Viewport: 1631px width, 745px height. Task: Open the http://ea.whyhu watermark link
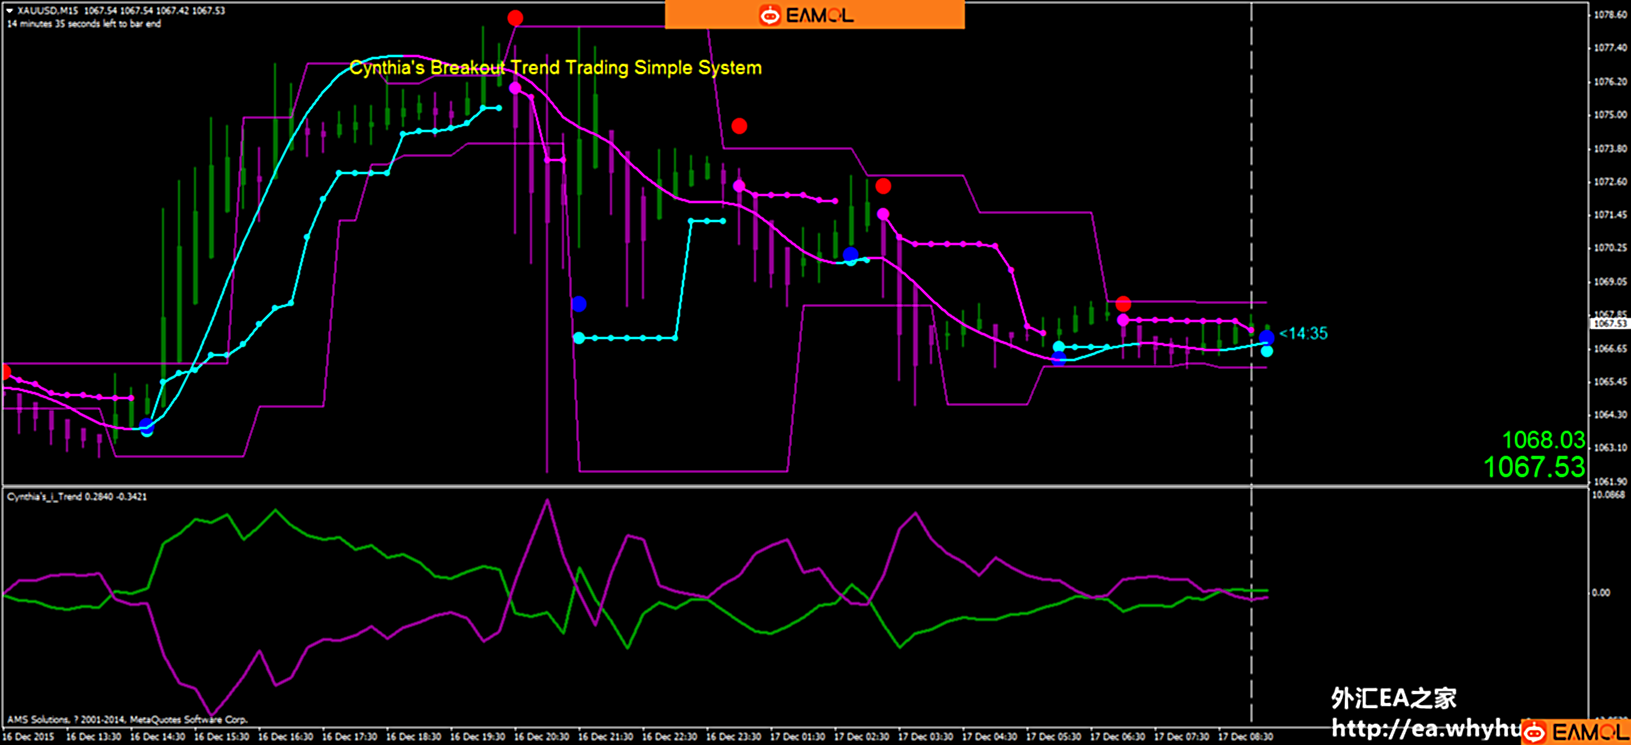click(1425, 729)
